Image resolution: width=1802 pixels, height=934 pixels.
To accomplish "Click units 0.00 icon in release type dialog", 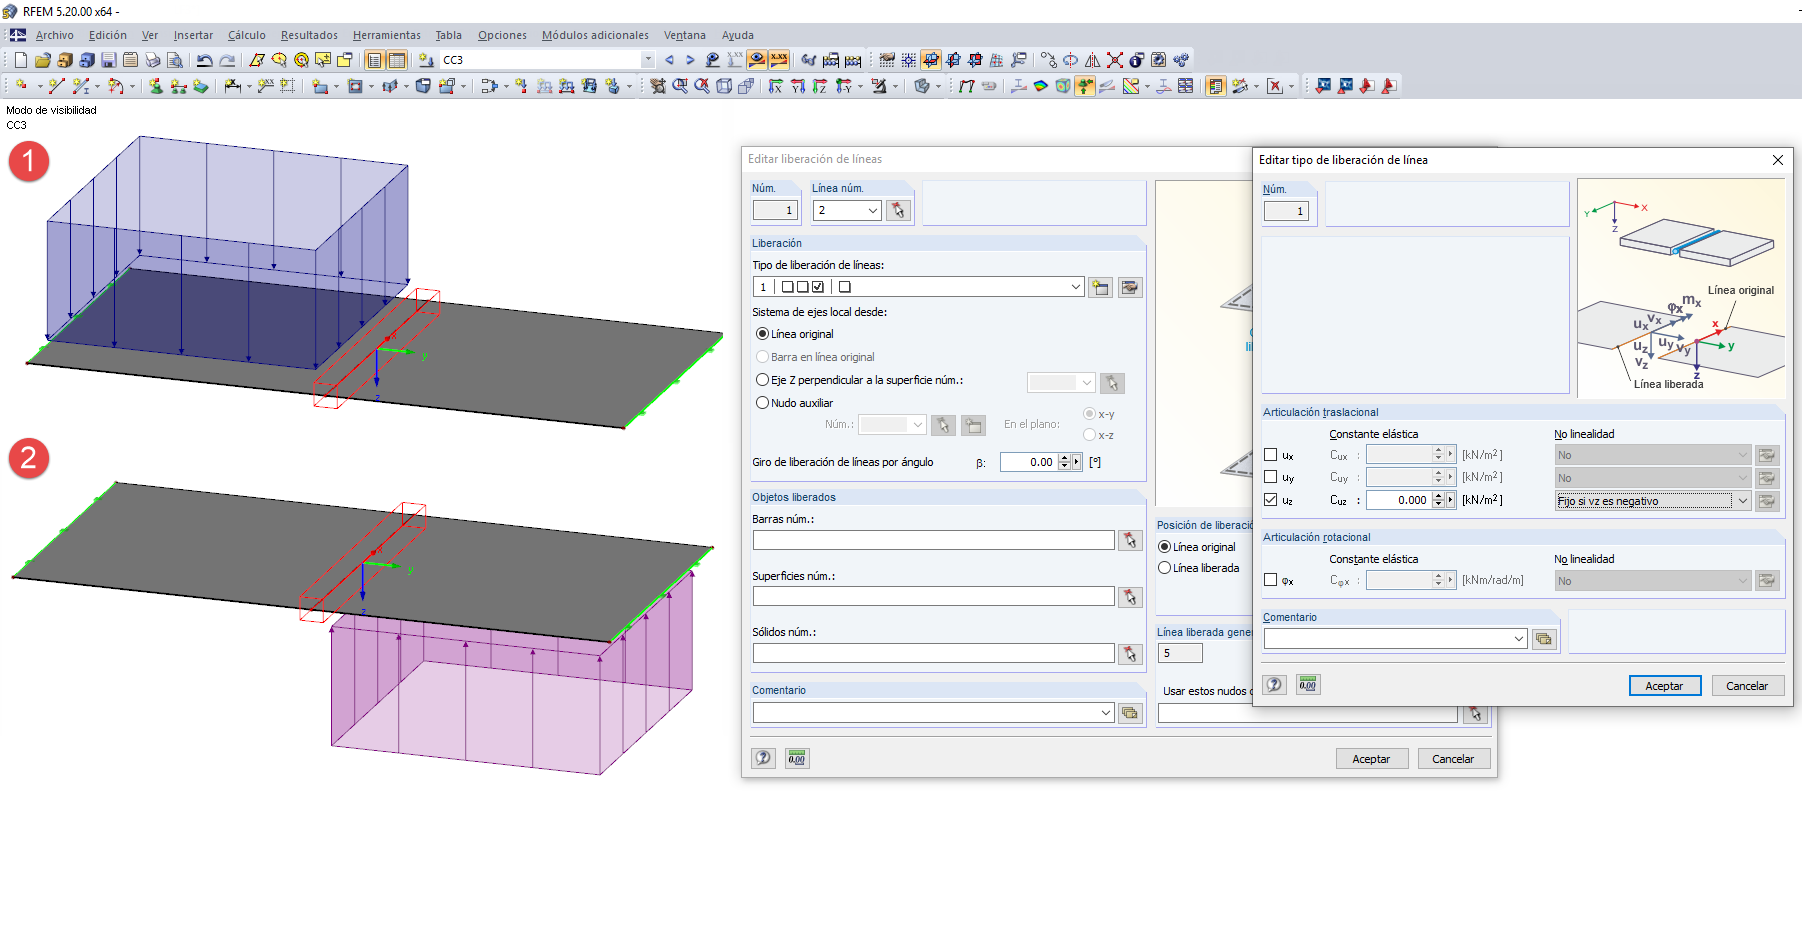I will click(x=1308, y=685).
